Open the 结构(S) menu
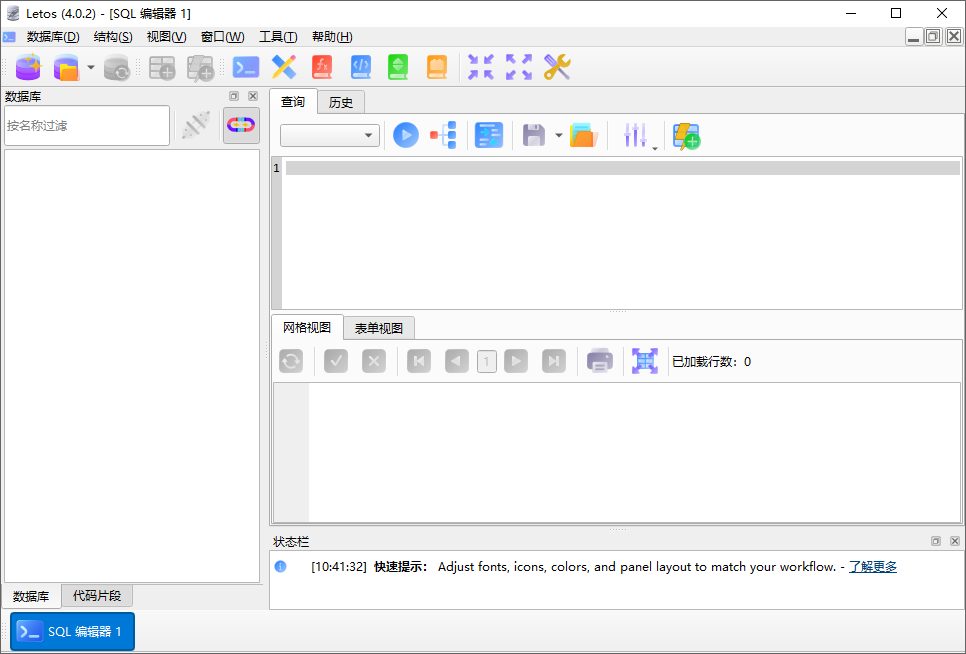This screenshot has width=966, height=654. coord(113,37)
